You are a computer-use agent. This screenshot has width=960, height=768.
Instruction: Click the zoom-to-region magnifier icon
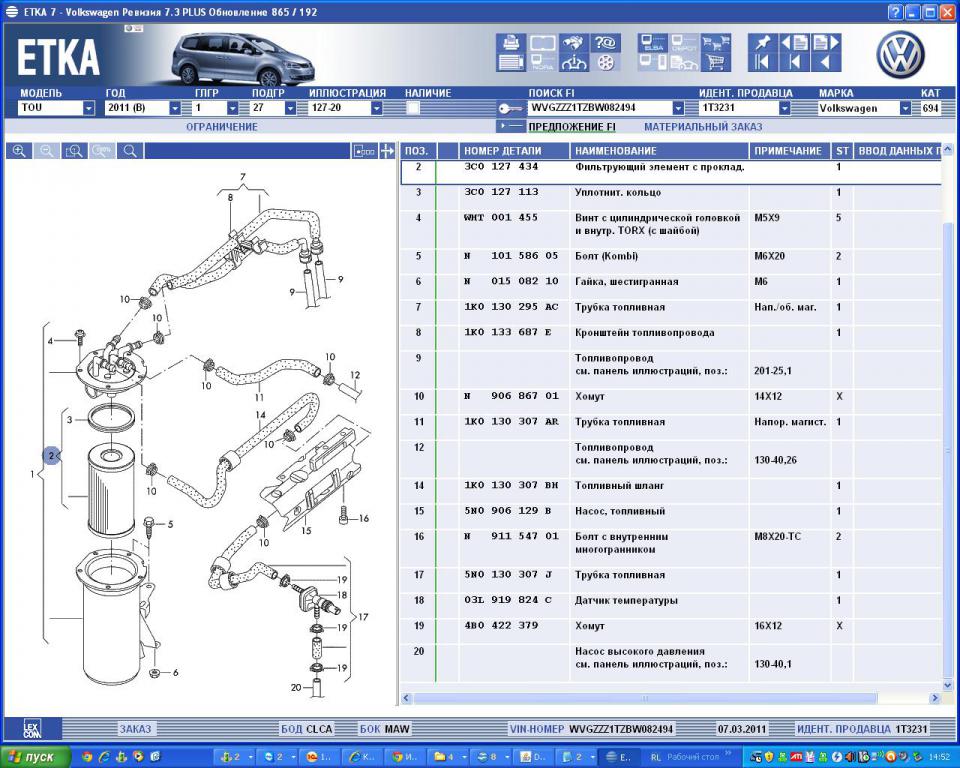pyautogui.click(x=74, y=151)
